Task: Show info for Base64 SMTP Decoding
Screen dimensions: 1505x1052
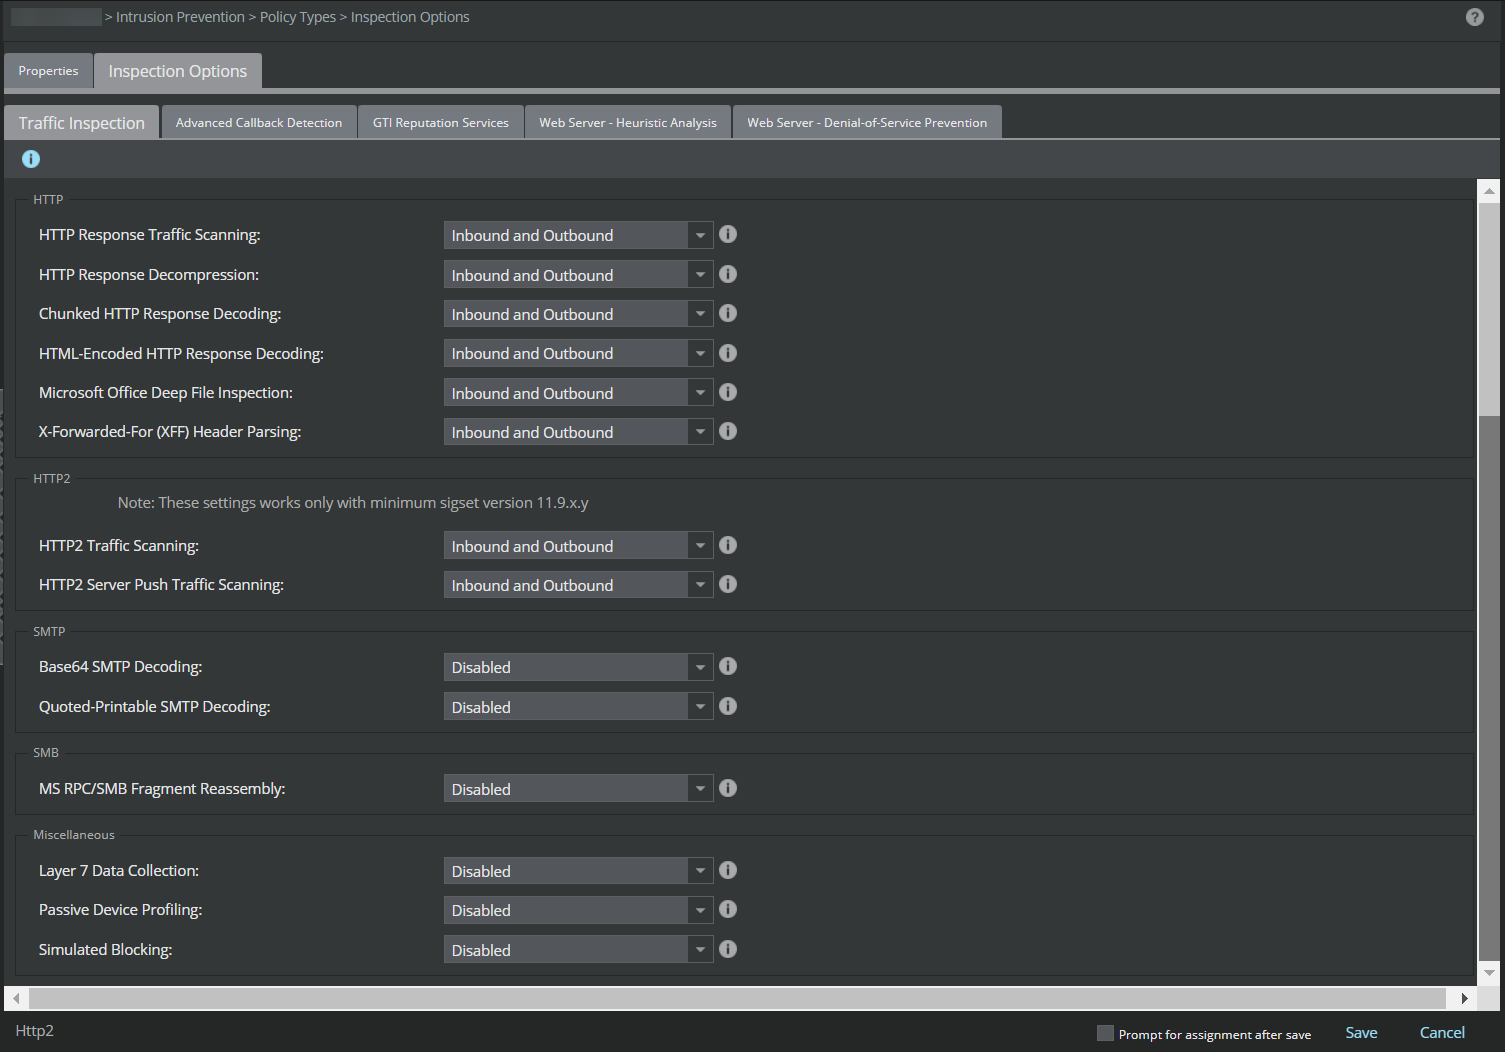Action: click(x=728, y=666)
